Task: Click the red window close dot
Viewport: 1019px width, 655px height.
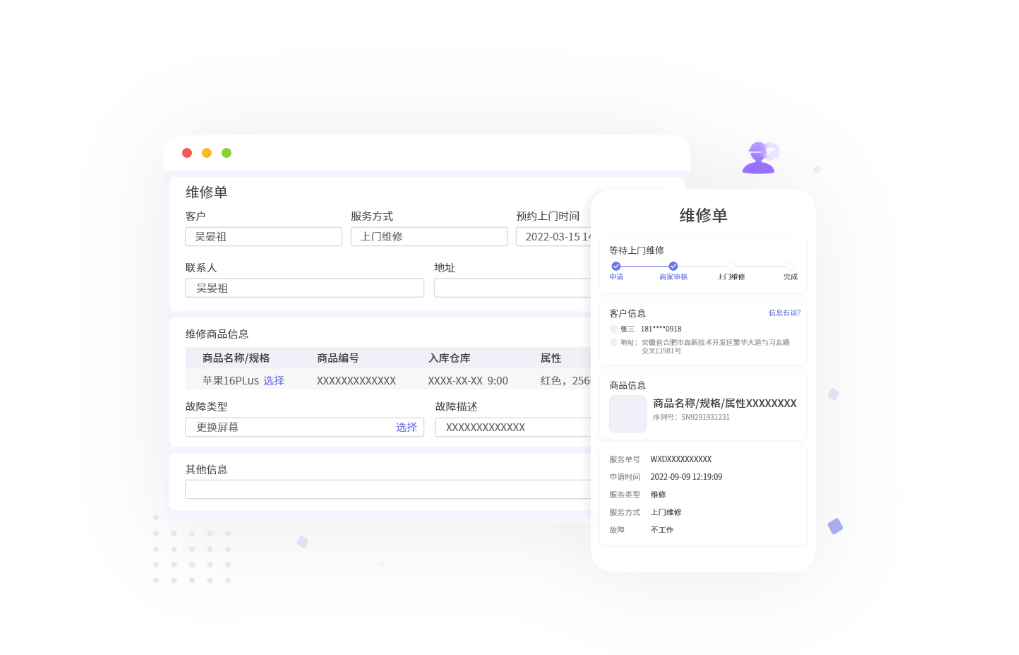Action: pos(187,153)
